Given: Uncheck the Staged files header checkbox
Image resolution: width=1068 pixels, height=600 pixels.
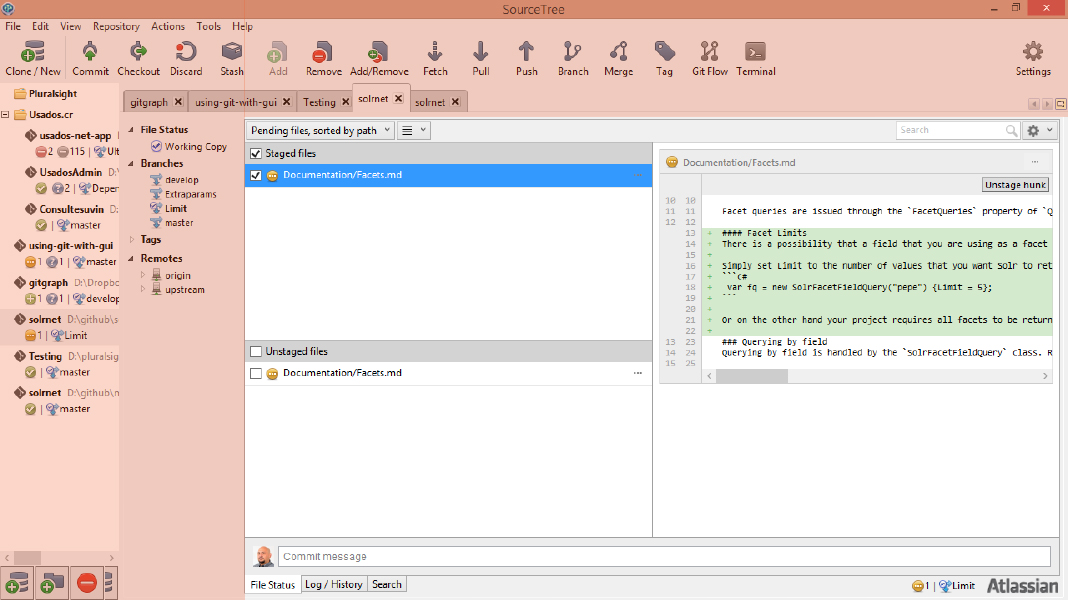Looking at the screenshot, I should pos(256,154).
